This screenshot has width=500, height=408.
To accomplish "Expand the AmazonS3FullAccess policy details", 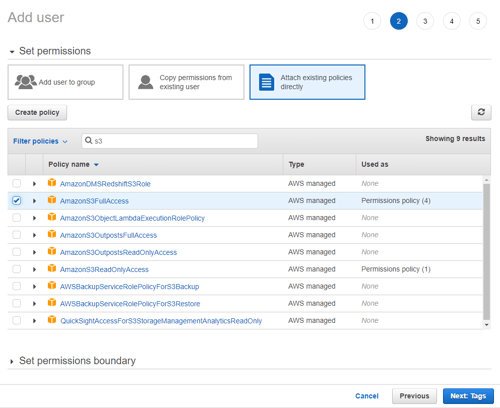I will [x=34, y=201].
